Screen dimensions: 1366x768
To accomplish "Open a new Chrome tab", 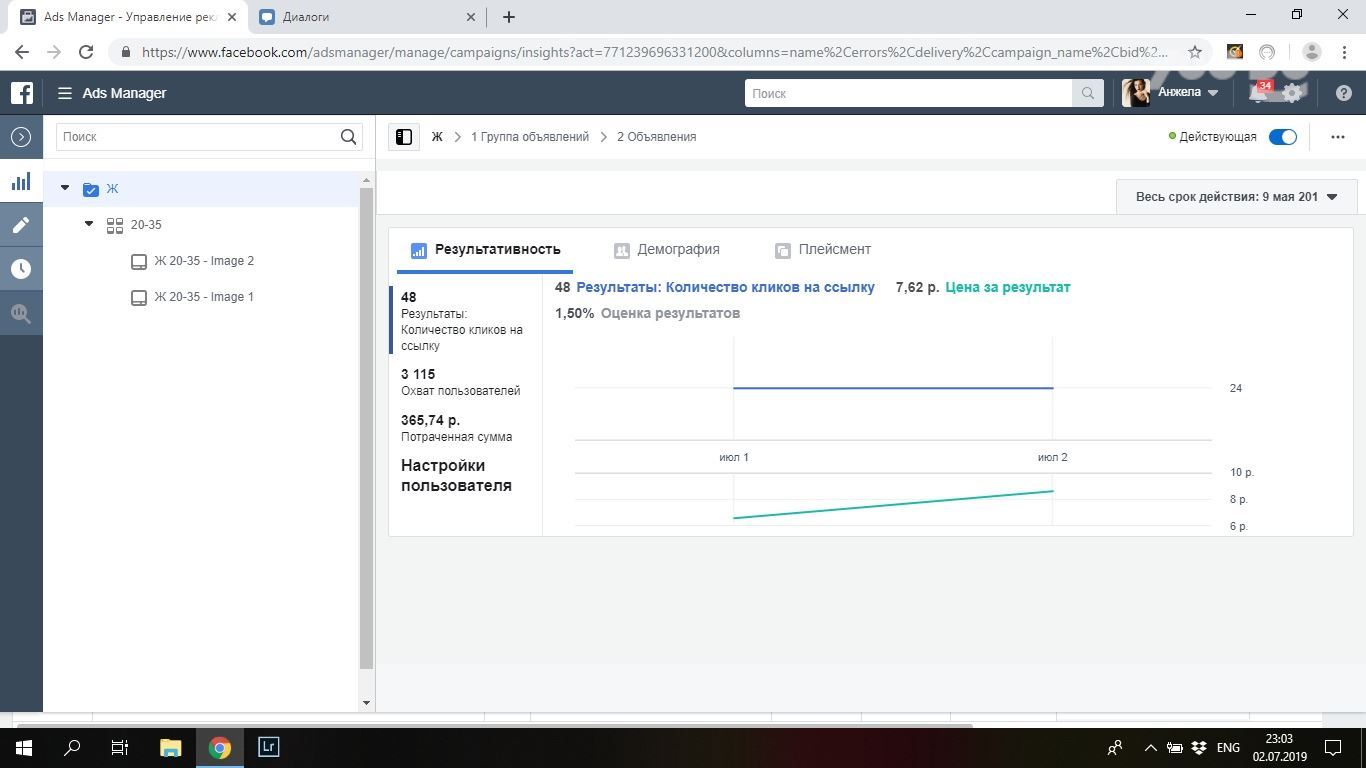I will (x=509, y=17).
